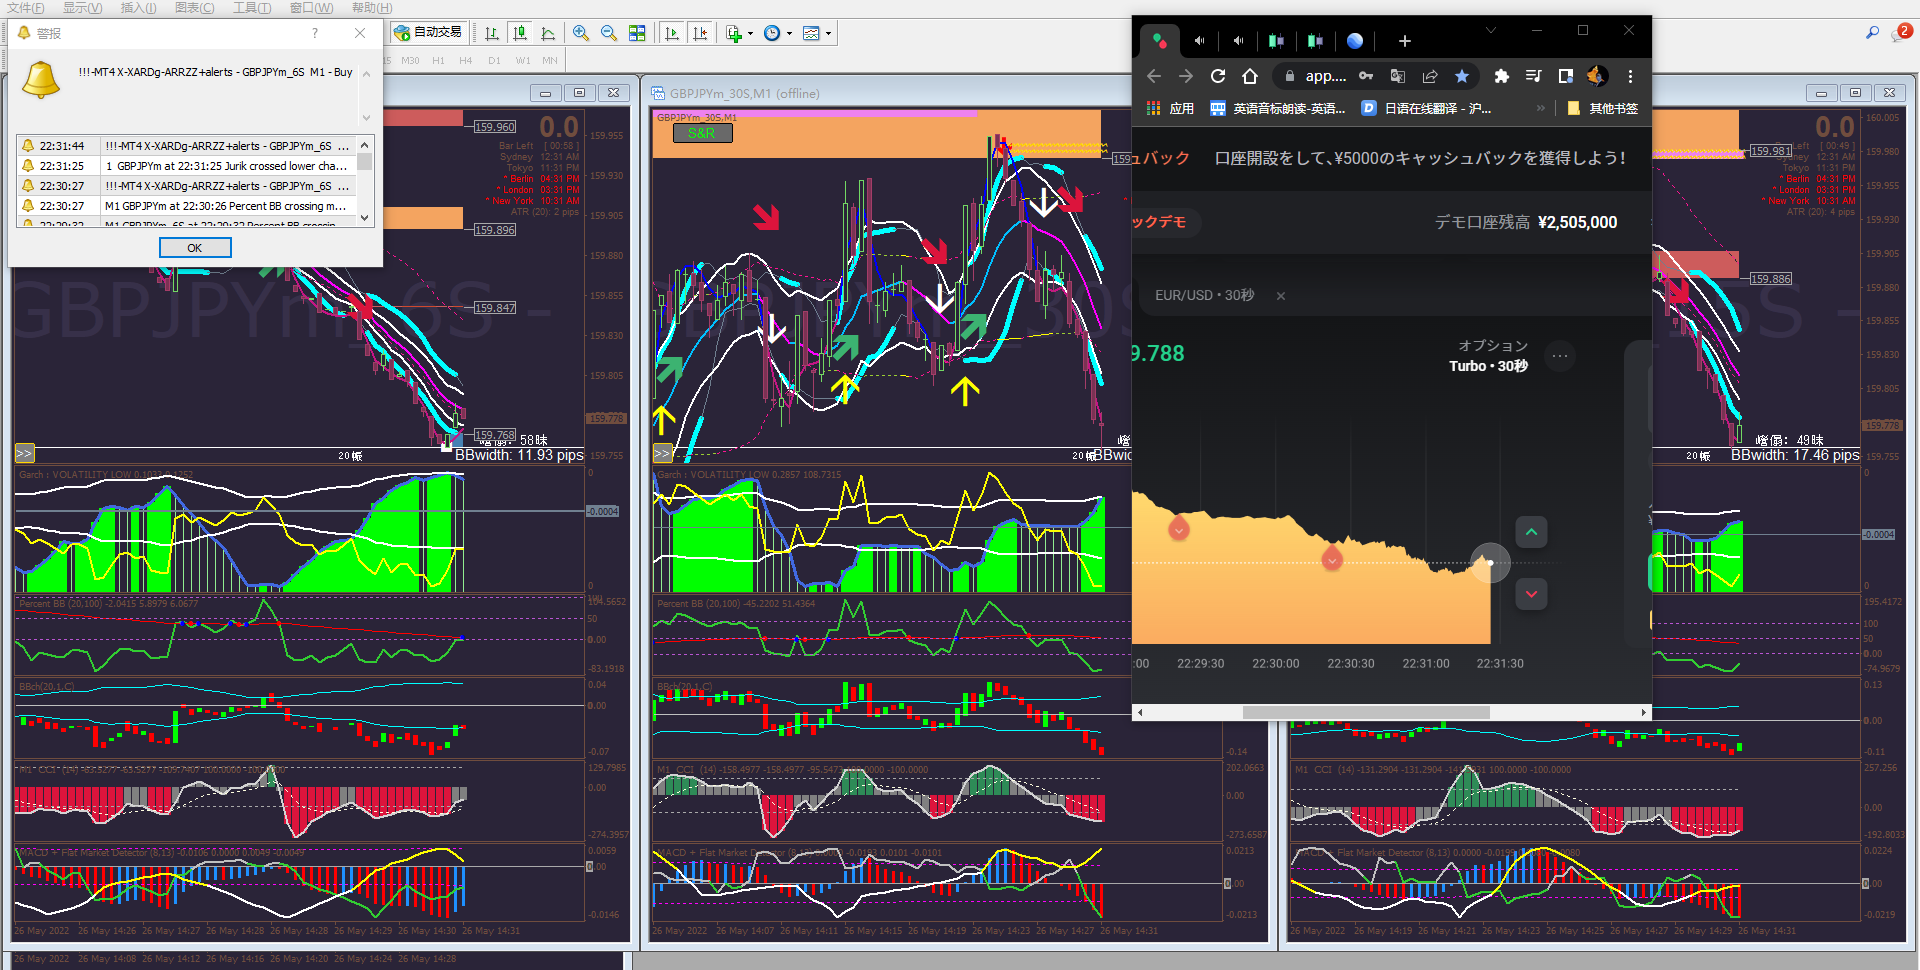Reload the browser page
The width and height of the screenshot is (1920, 970).
1218,76
